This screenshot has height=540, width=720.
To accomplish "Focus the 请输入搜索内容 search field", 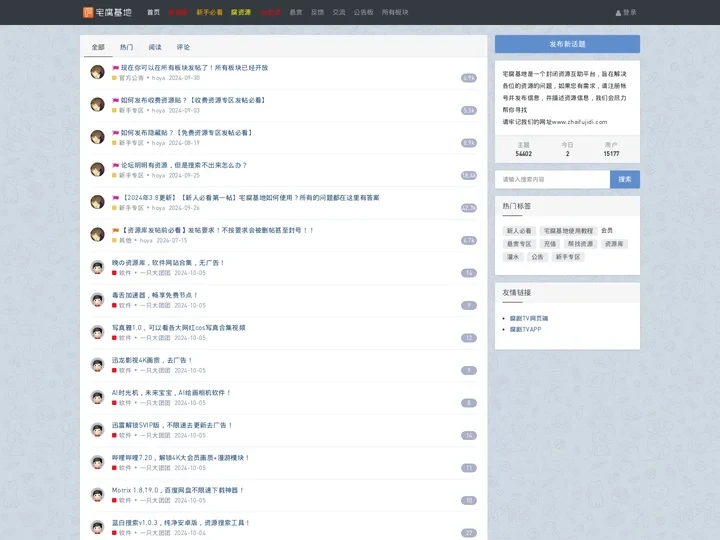I will click(552, 180).
